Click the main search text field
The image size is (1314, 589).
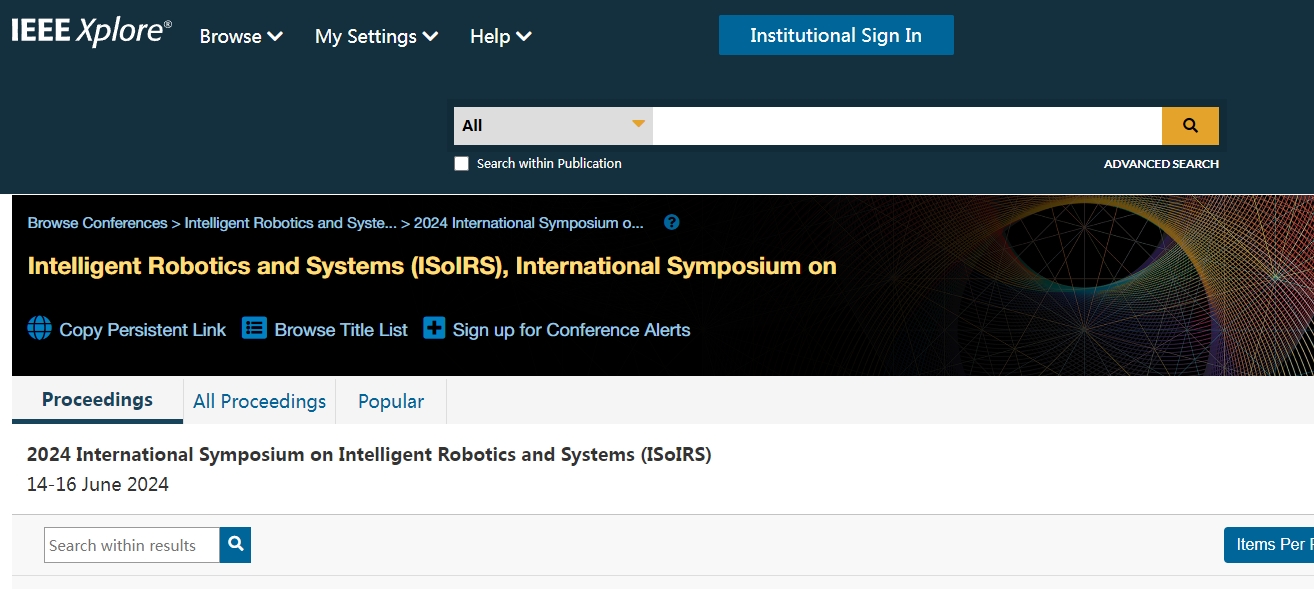906,126
